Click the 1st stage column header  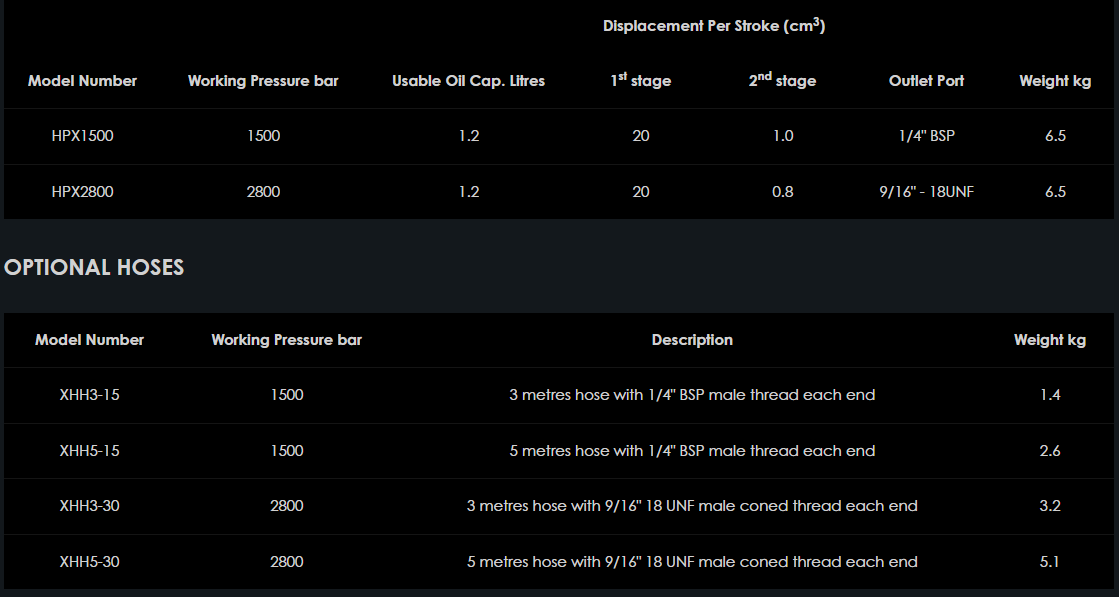click(641, 80)
